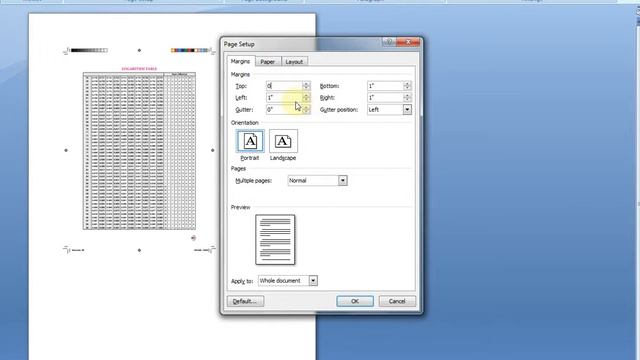Adjust the Top margin spinner arrows
Image resolution: width=640 pixels, height=360 pixels.
coord(306,86)
